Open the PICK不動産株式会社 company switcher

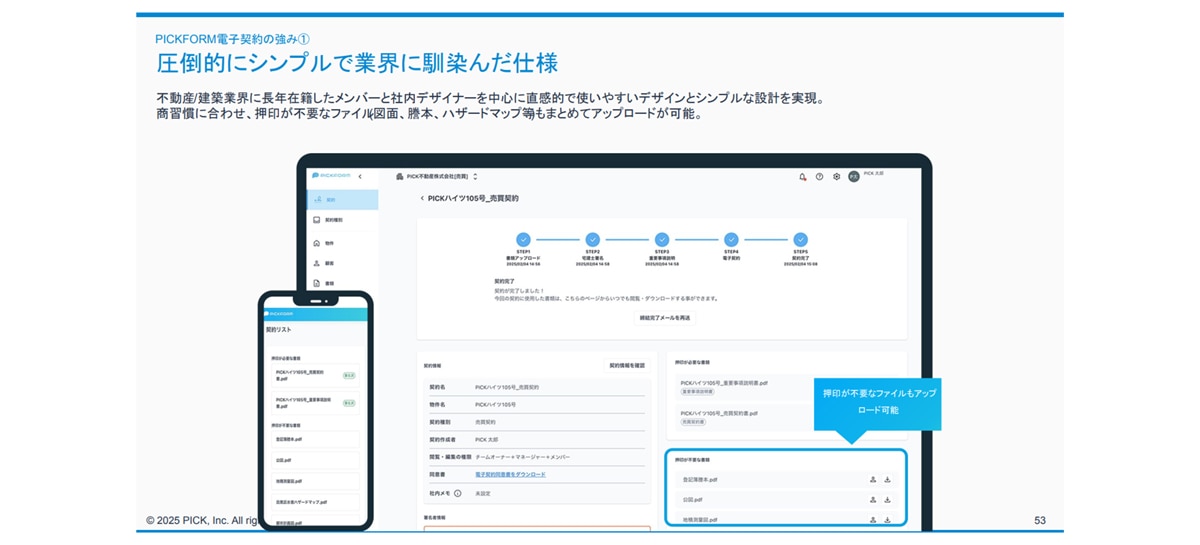(x=437, y=176)
